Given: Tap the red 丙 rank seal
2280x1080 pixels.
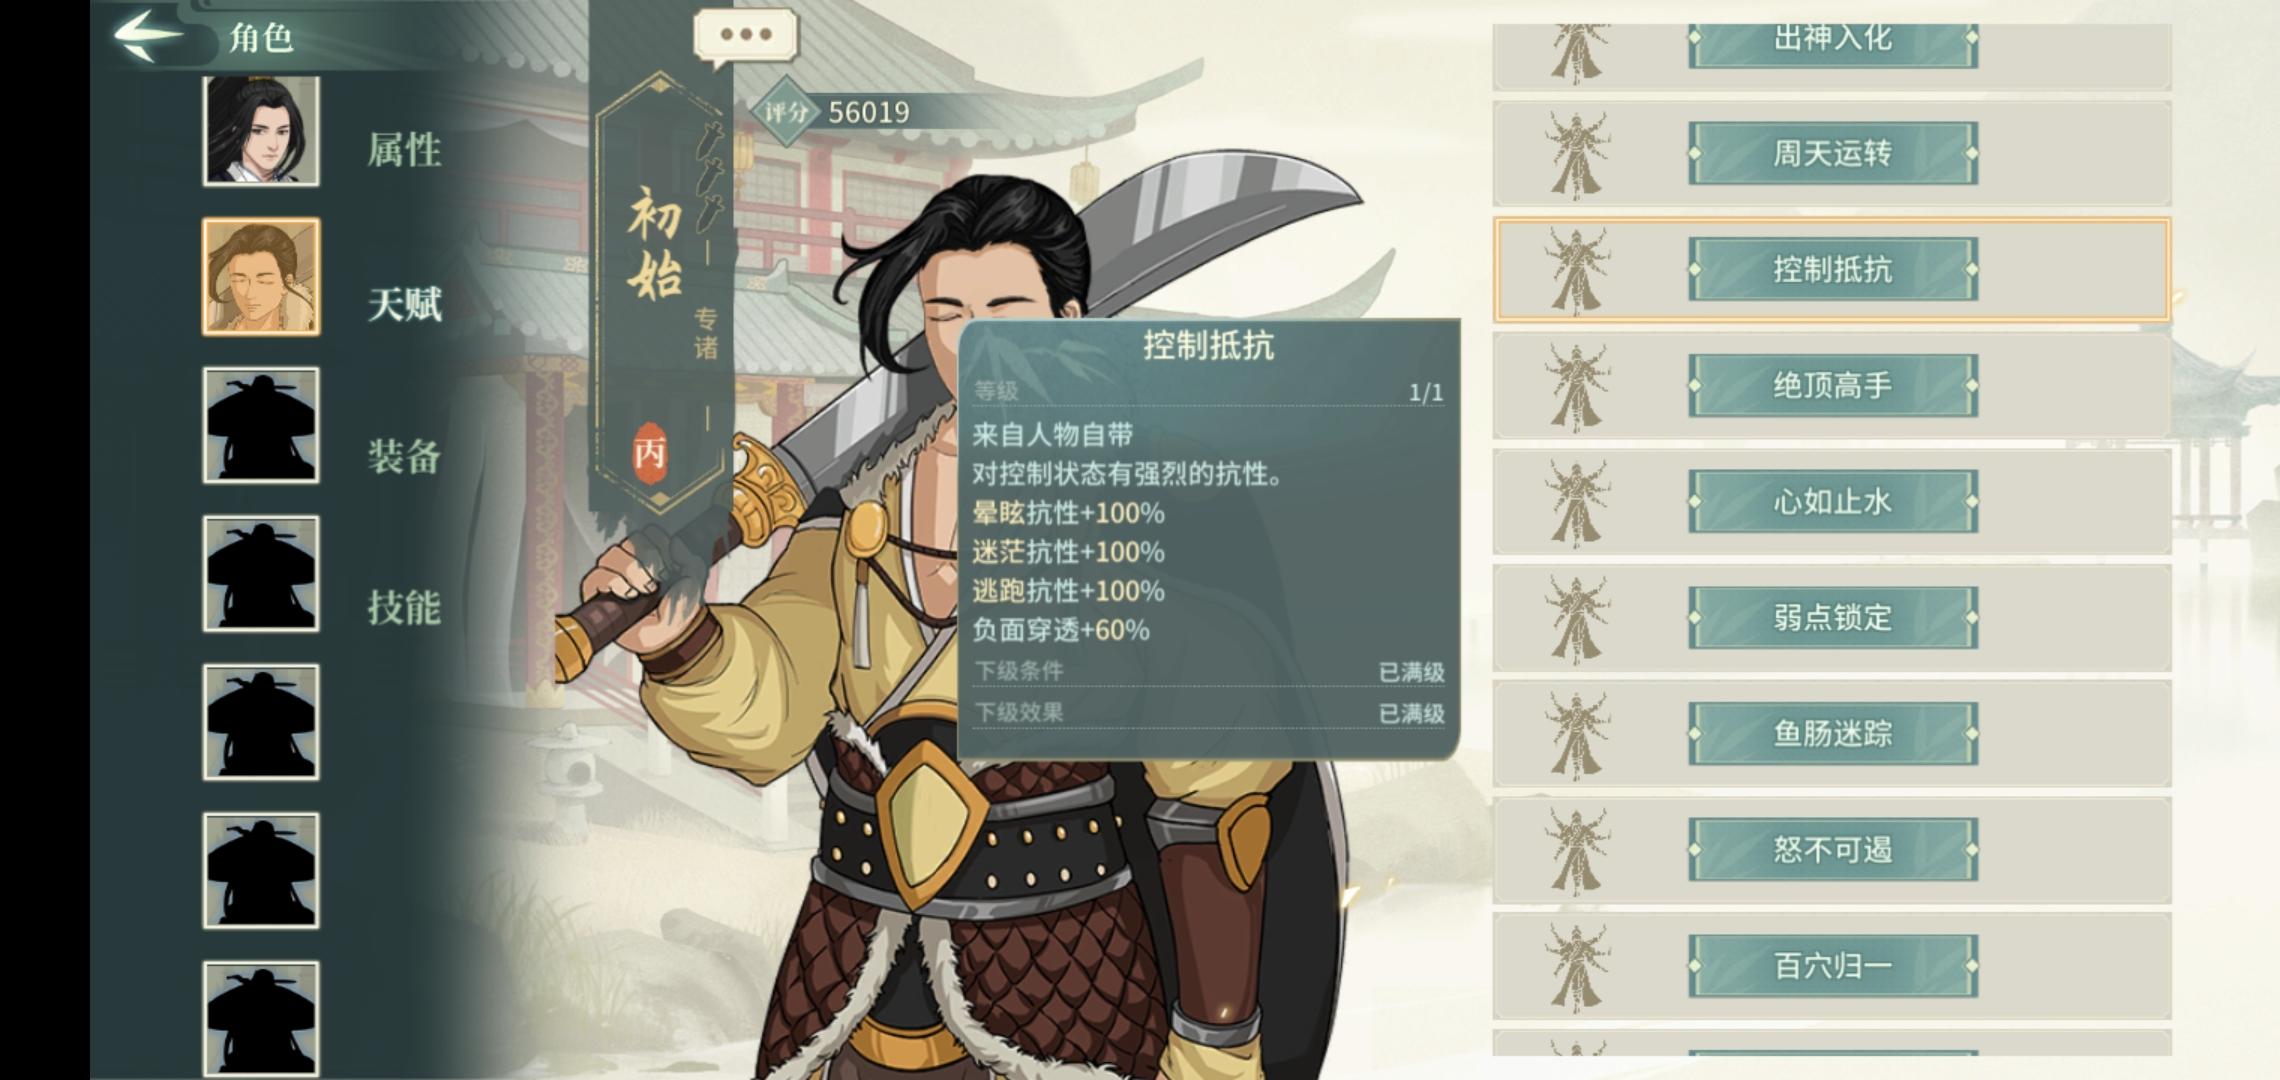Looking at the screenshot, I should (x=650, y=453).
